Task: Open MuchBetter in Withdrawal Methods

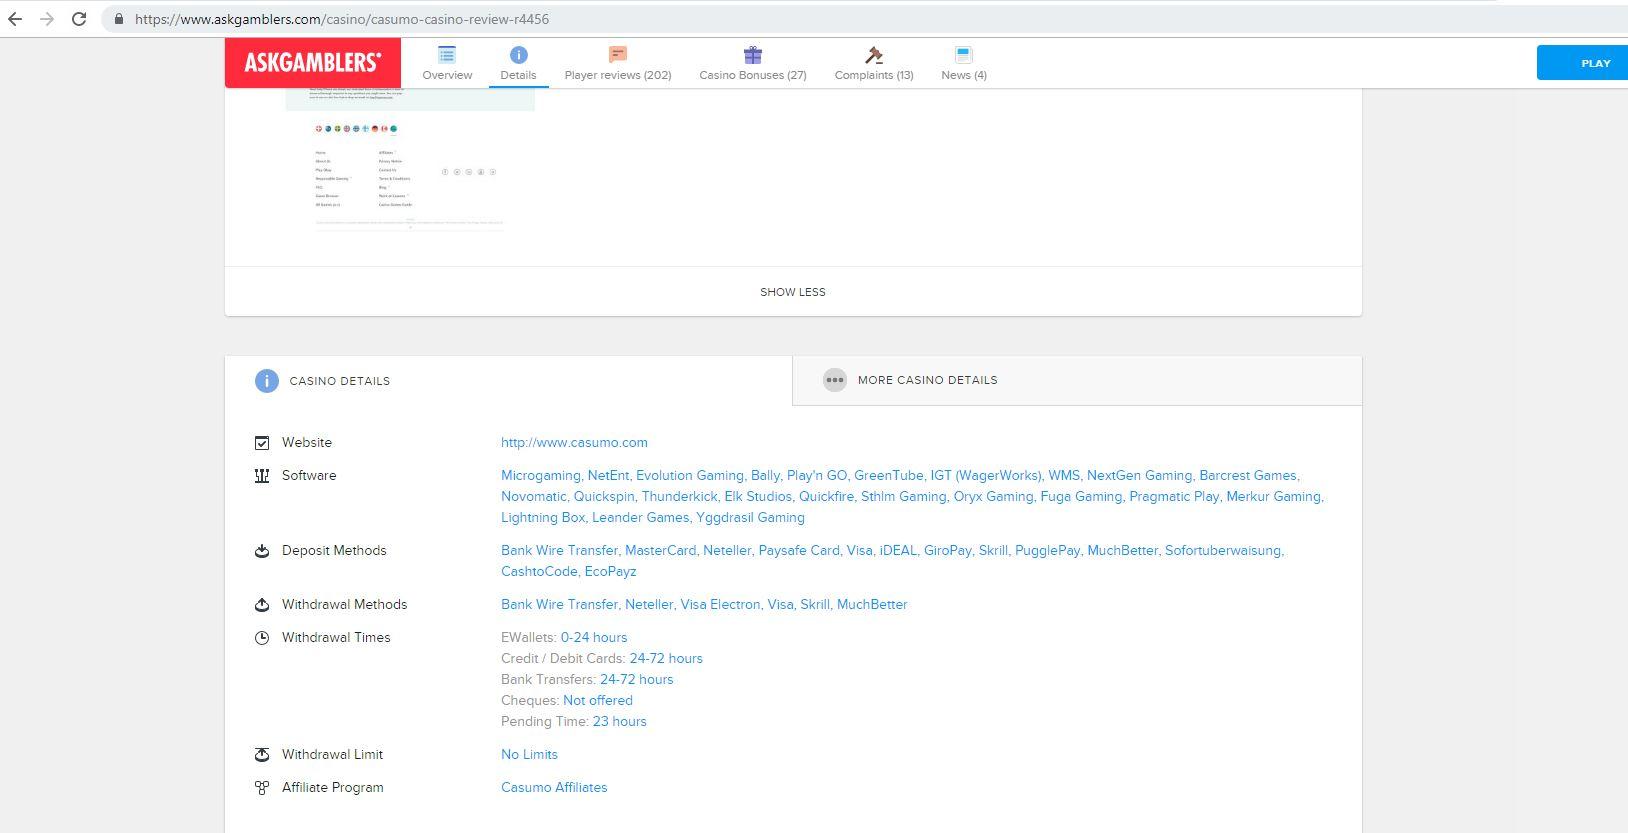Action: pyautogui.click(x=872, y=604)
